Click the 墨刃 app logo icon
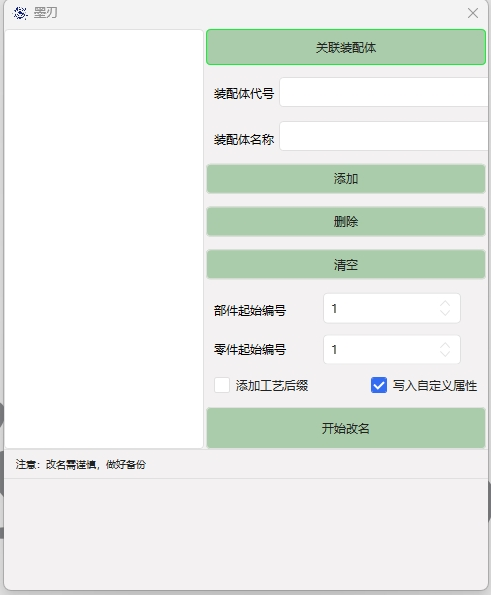This screenshot has height=595, width=491. (x=20, y=13)
